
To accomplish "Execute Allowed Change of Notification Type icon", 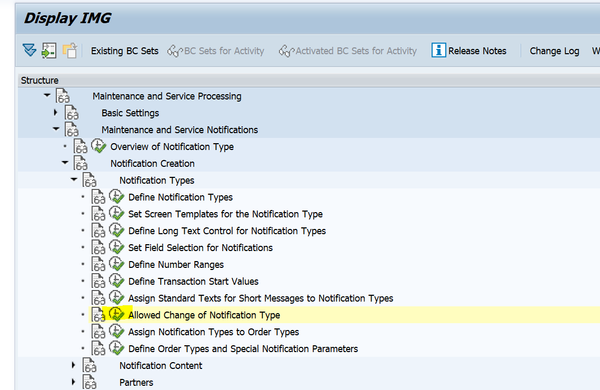I will click(x=117, y=315).
